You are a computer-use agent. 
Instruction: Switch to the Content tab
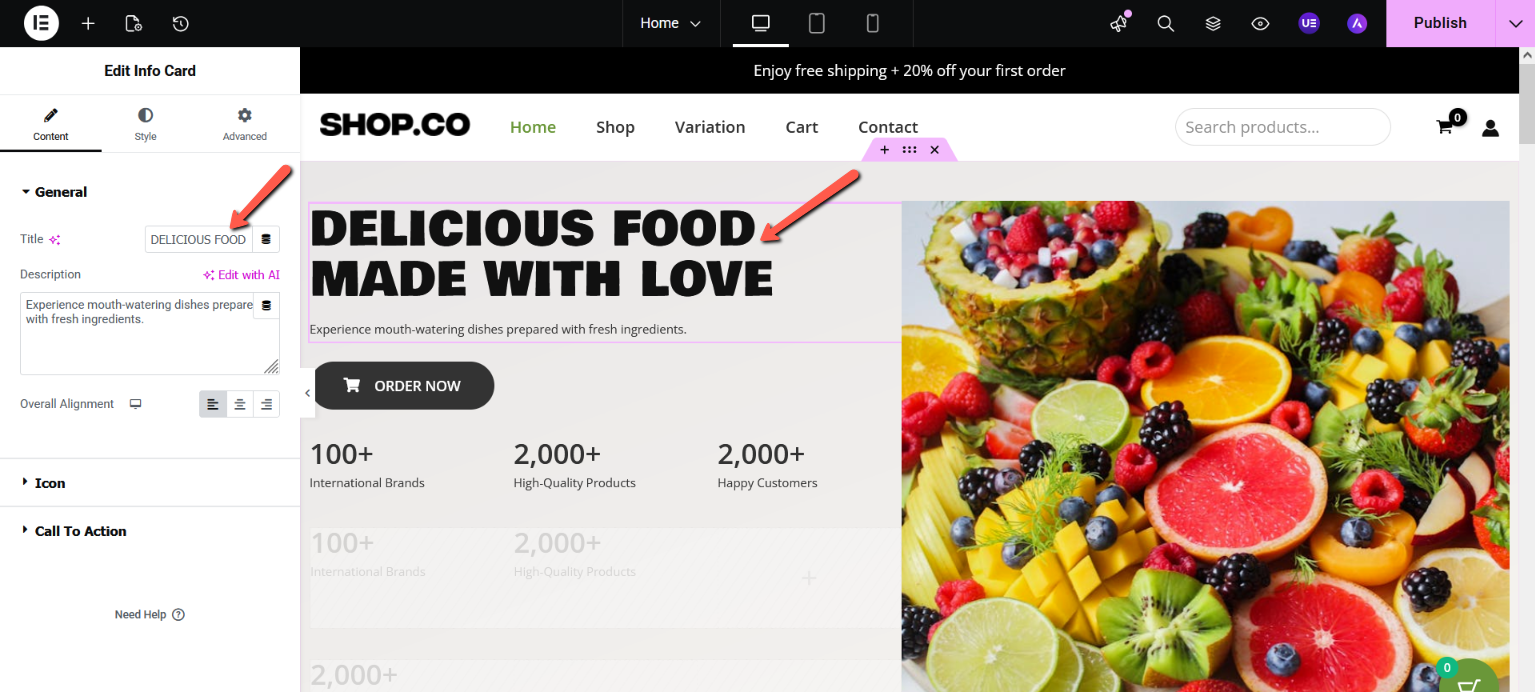[51, 125]
